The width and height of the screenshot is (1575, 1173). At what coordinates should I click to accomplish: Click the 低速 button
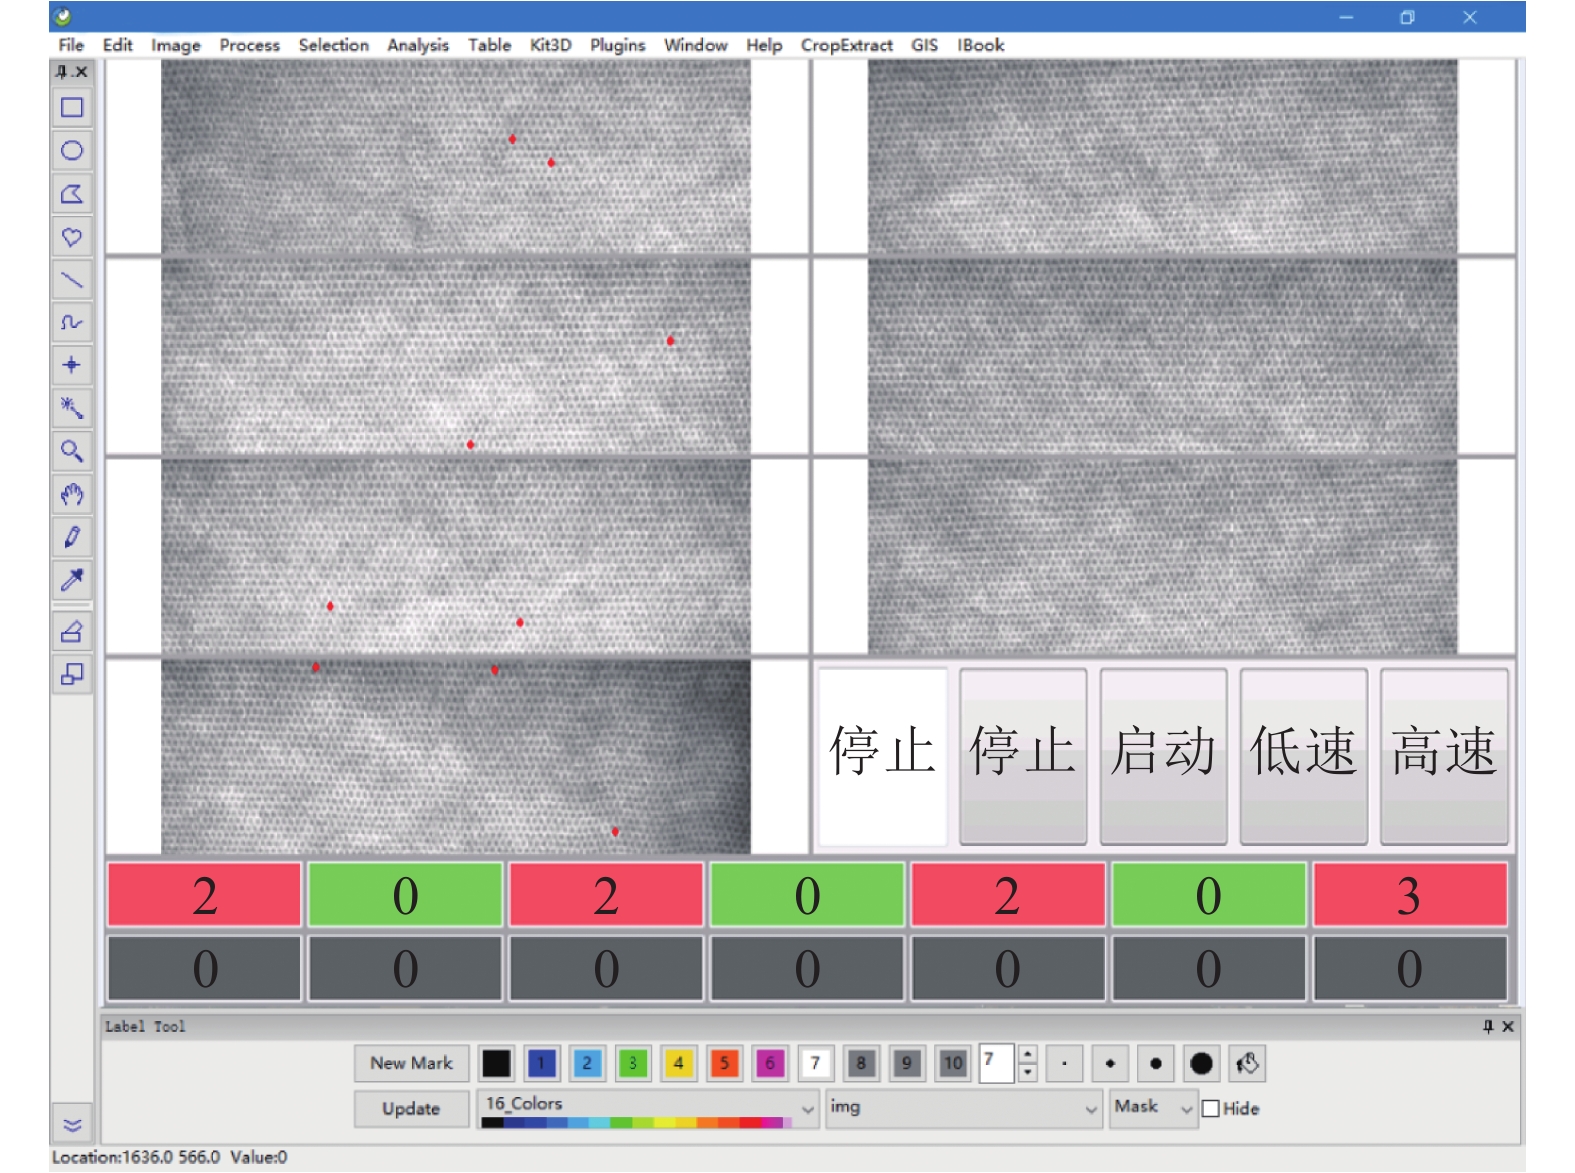click(x=1304, y=756)
